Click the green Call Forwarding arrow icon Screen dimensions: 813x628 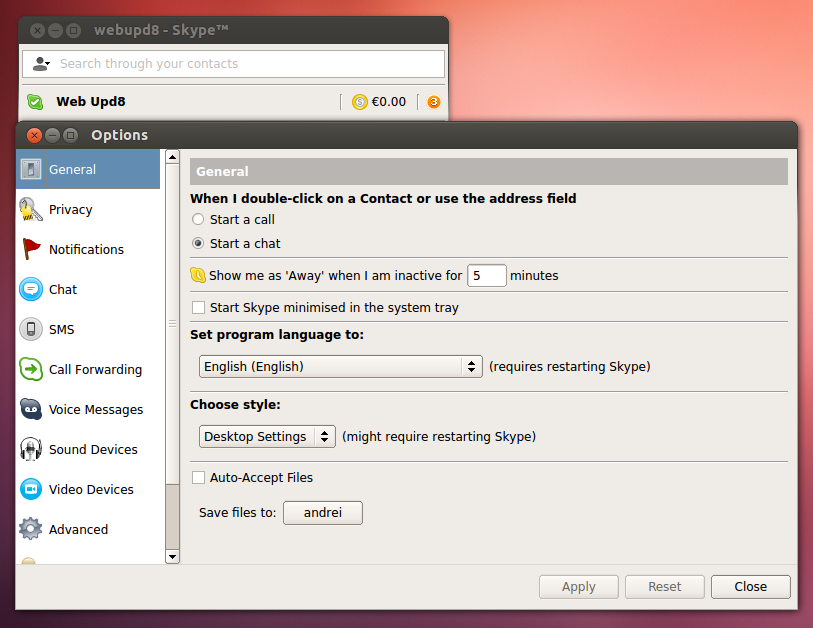(31, 369)
